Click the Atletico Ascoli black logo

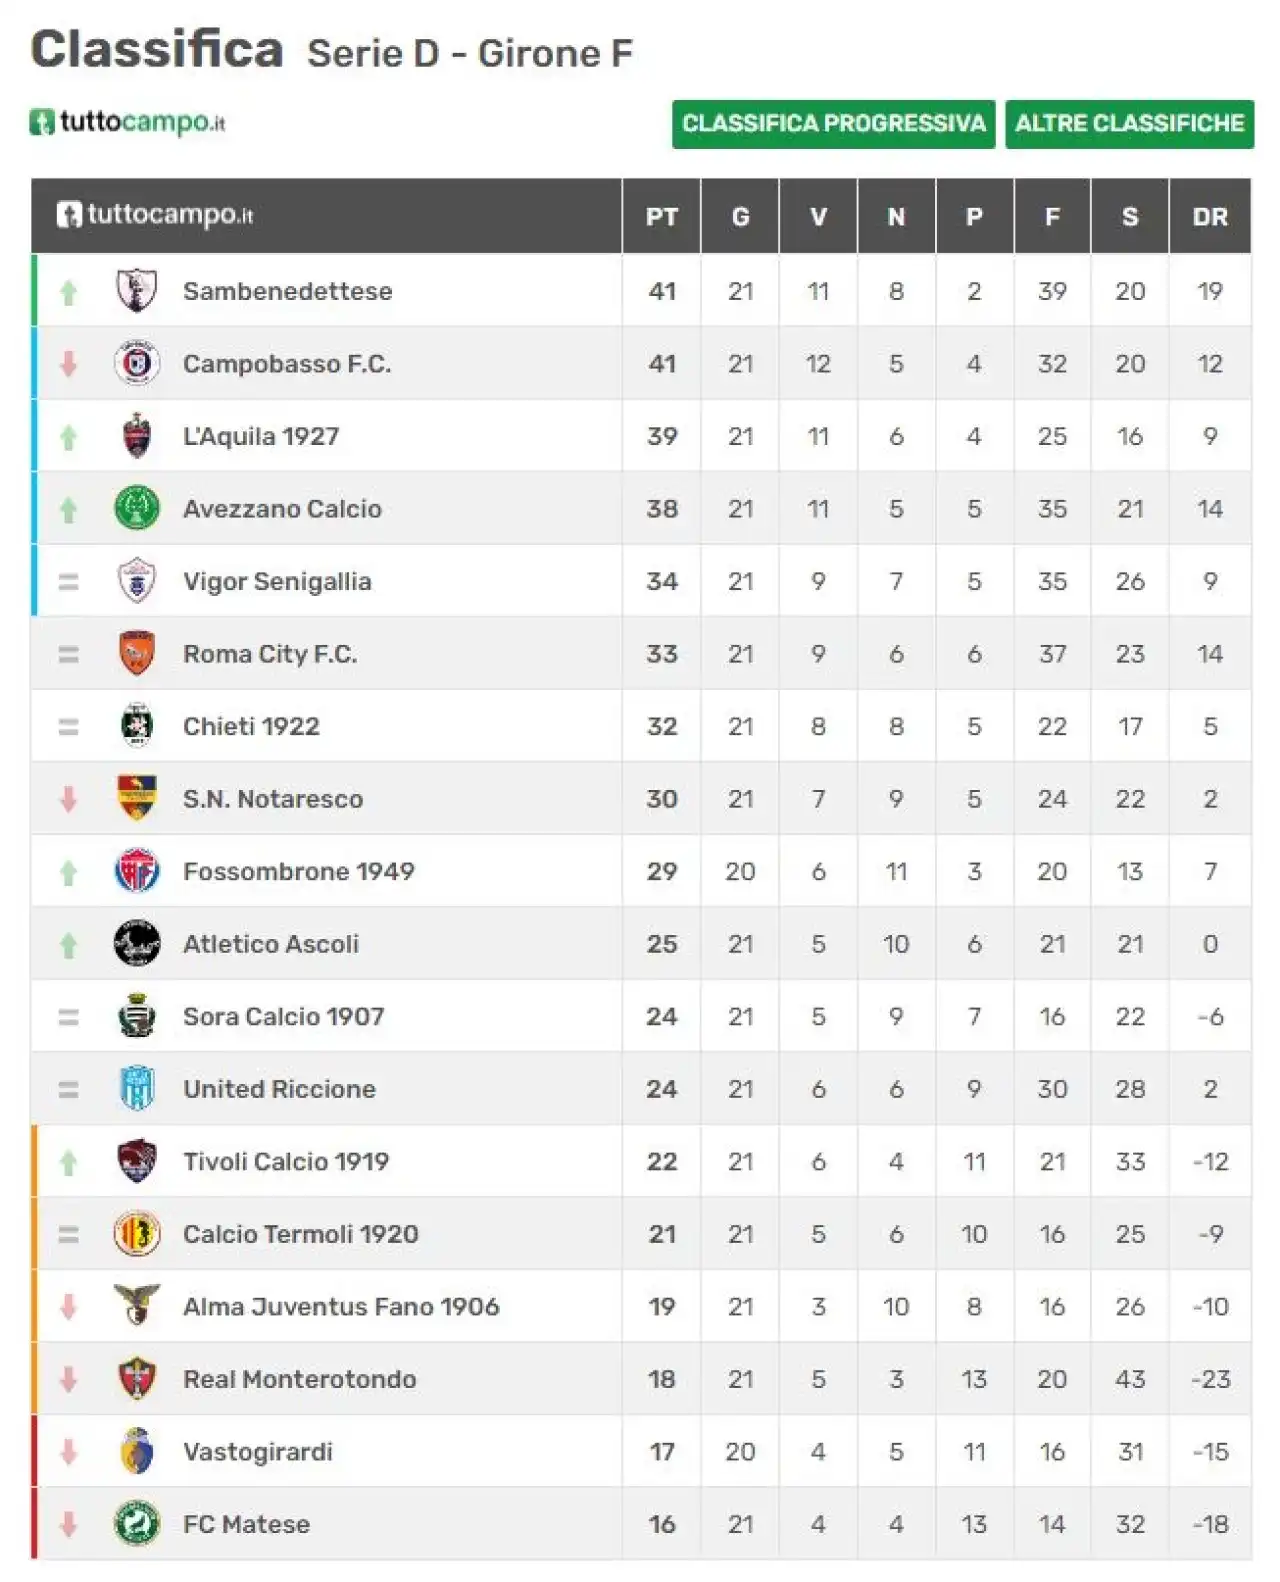pos(137,944)
